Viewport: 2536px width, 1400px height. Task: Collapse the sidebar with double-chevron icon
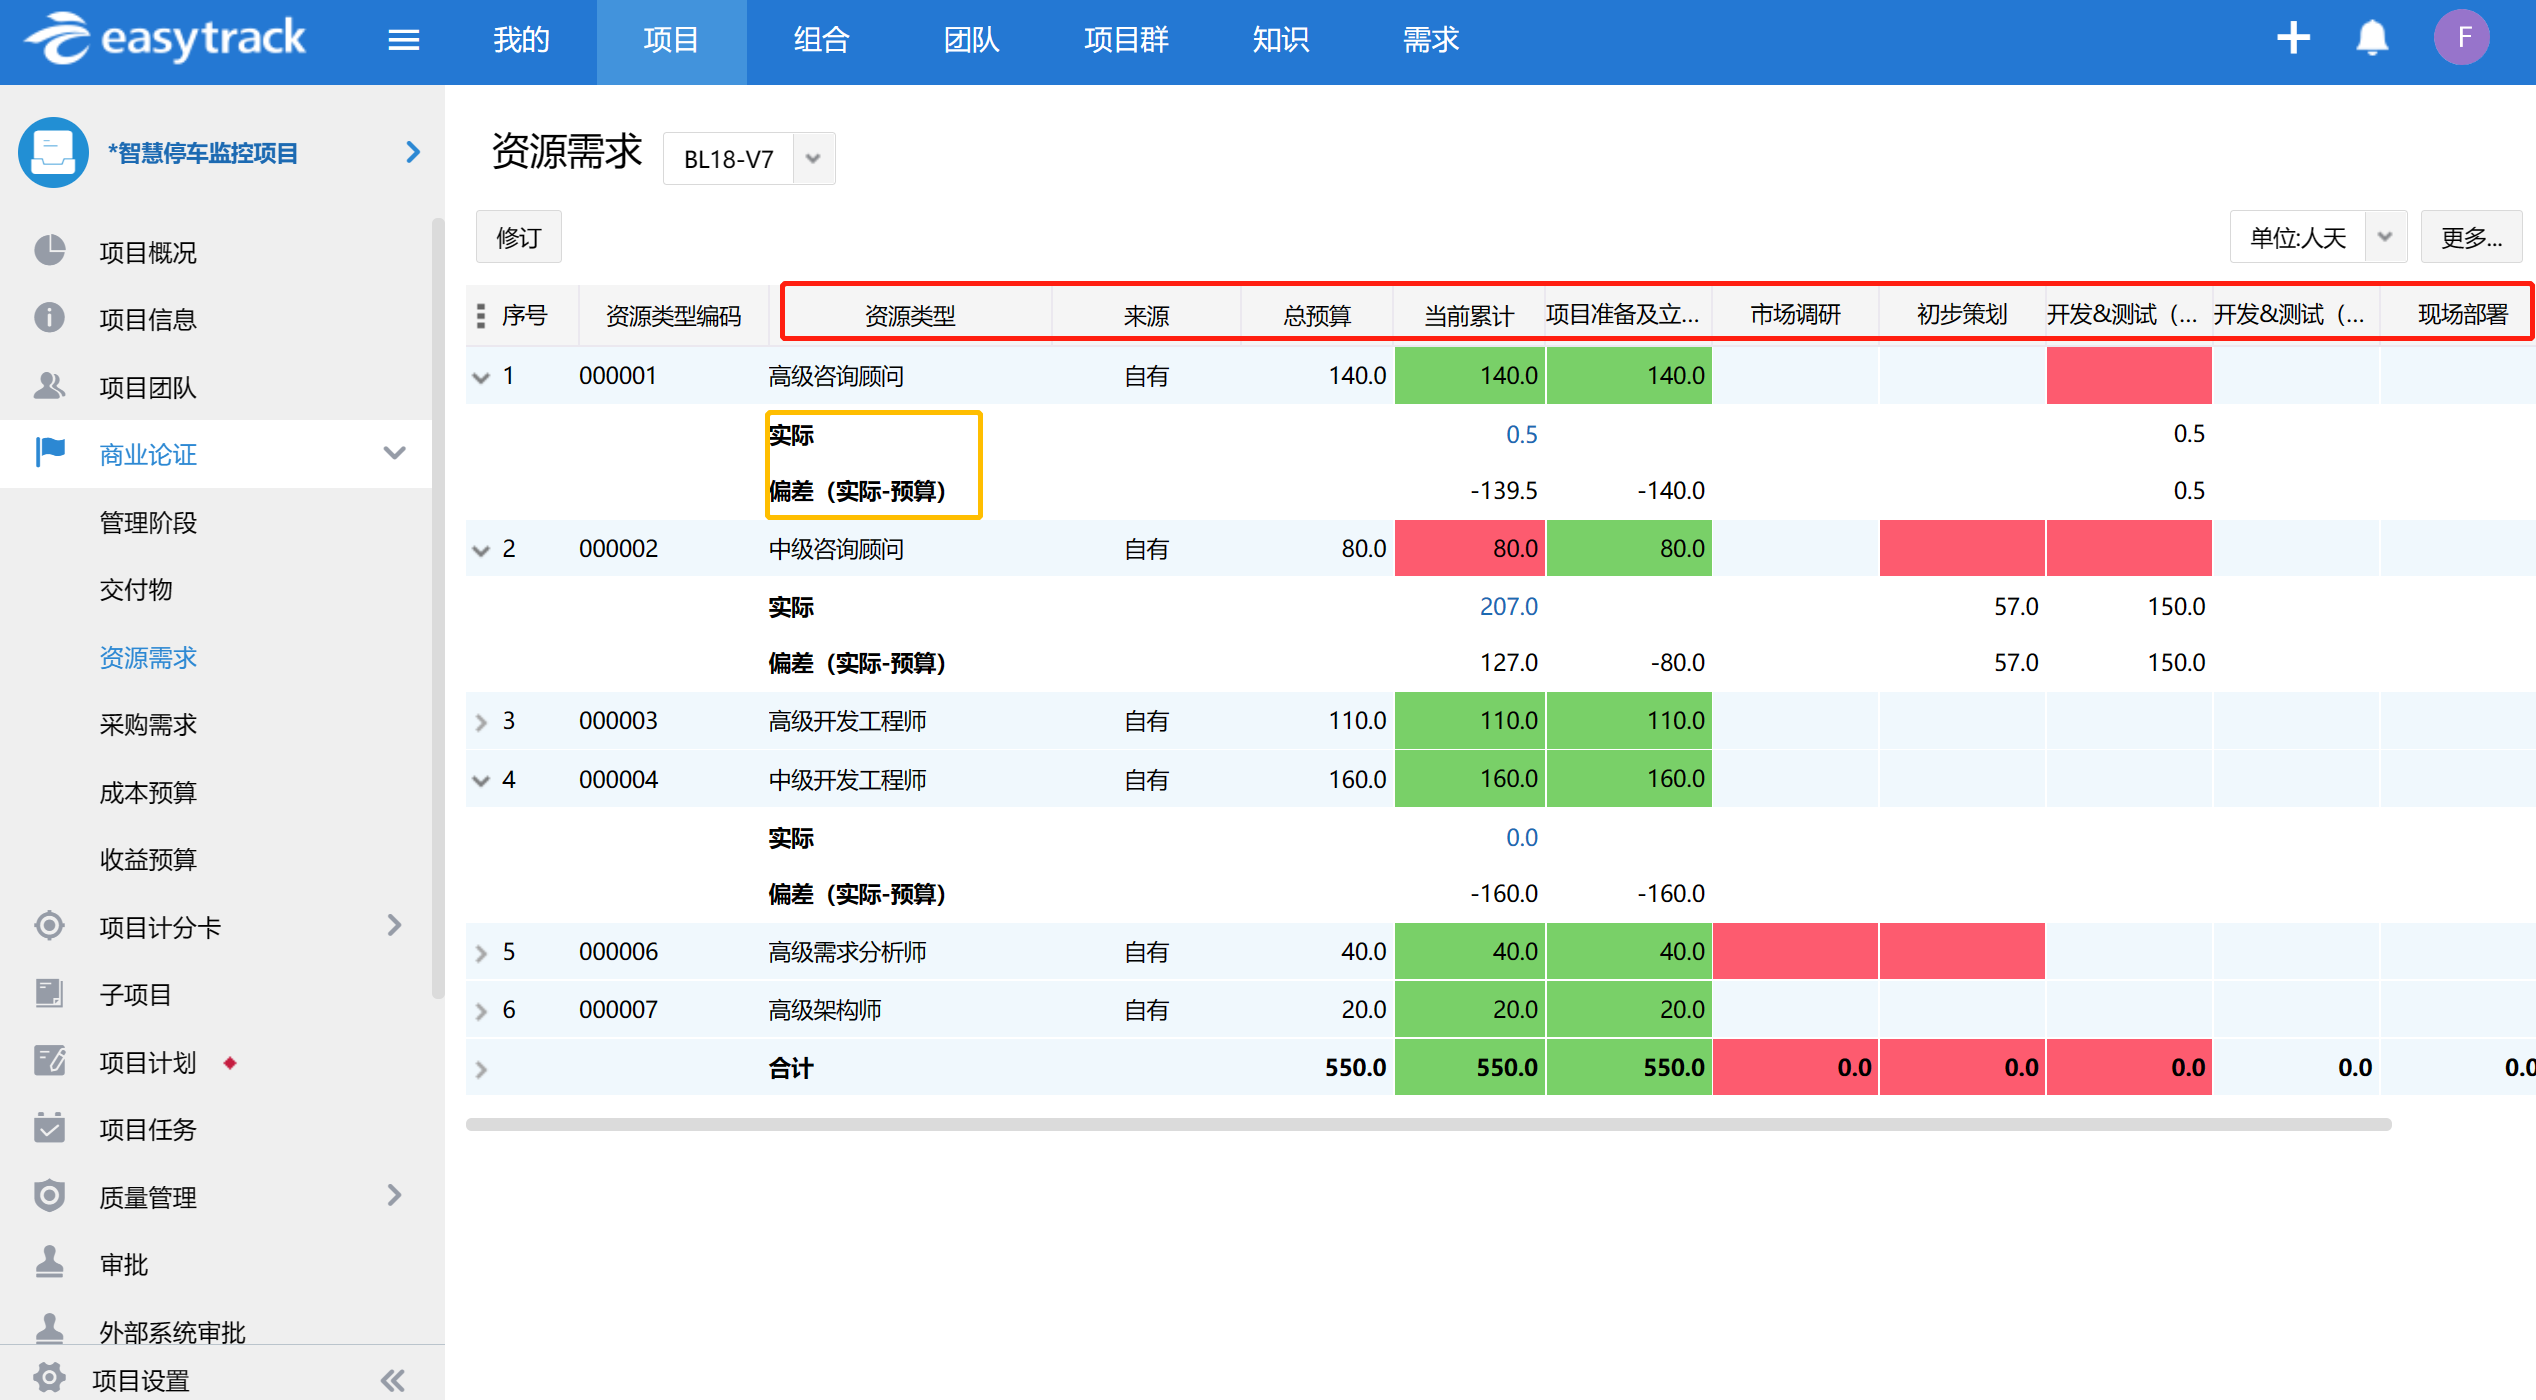392,1380
